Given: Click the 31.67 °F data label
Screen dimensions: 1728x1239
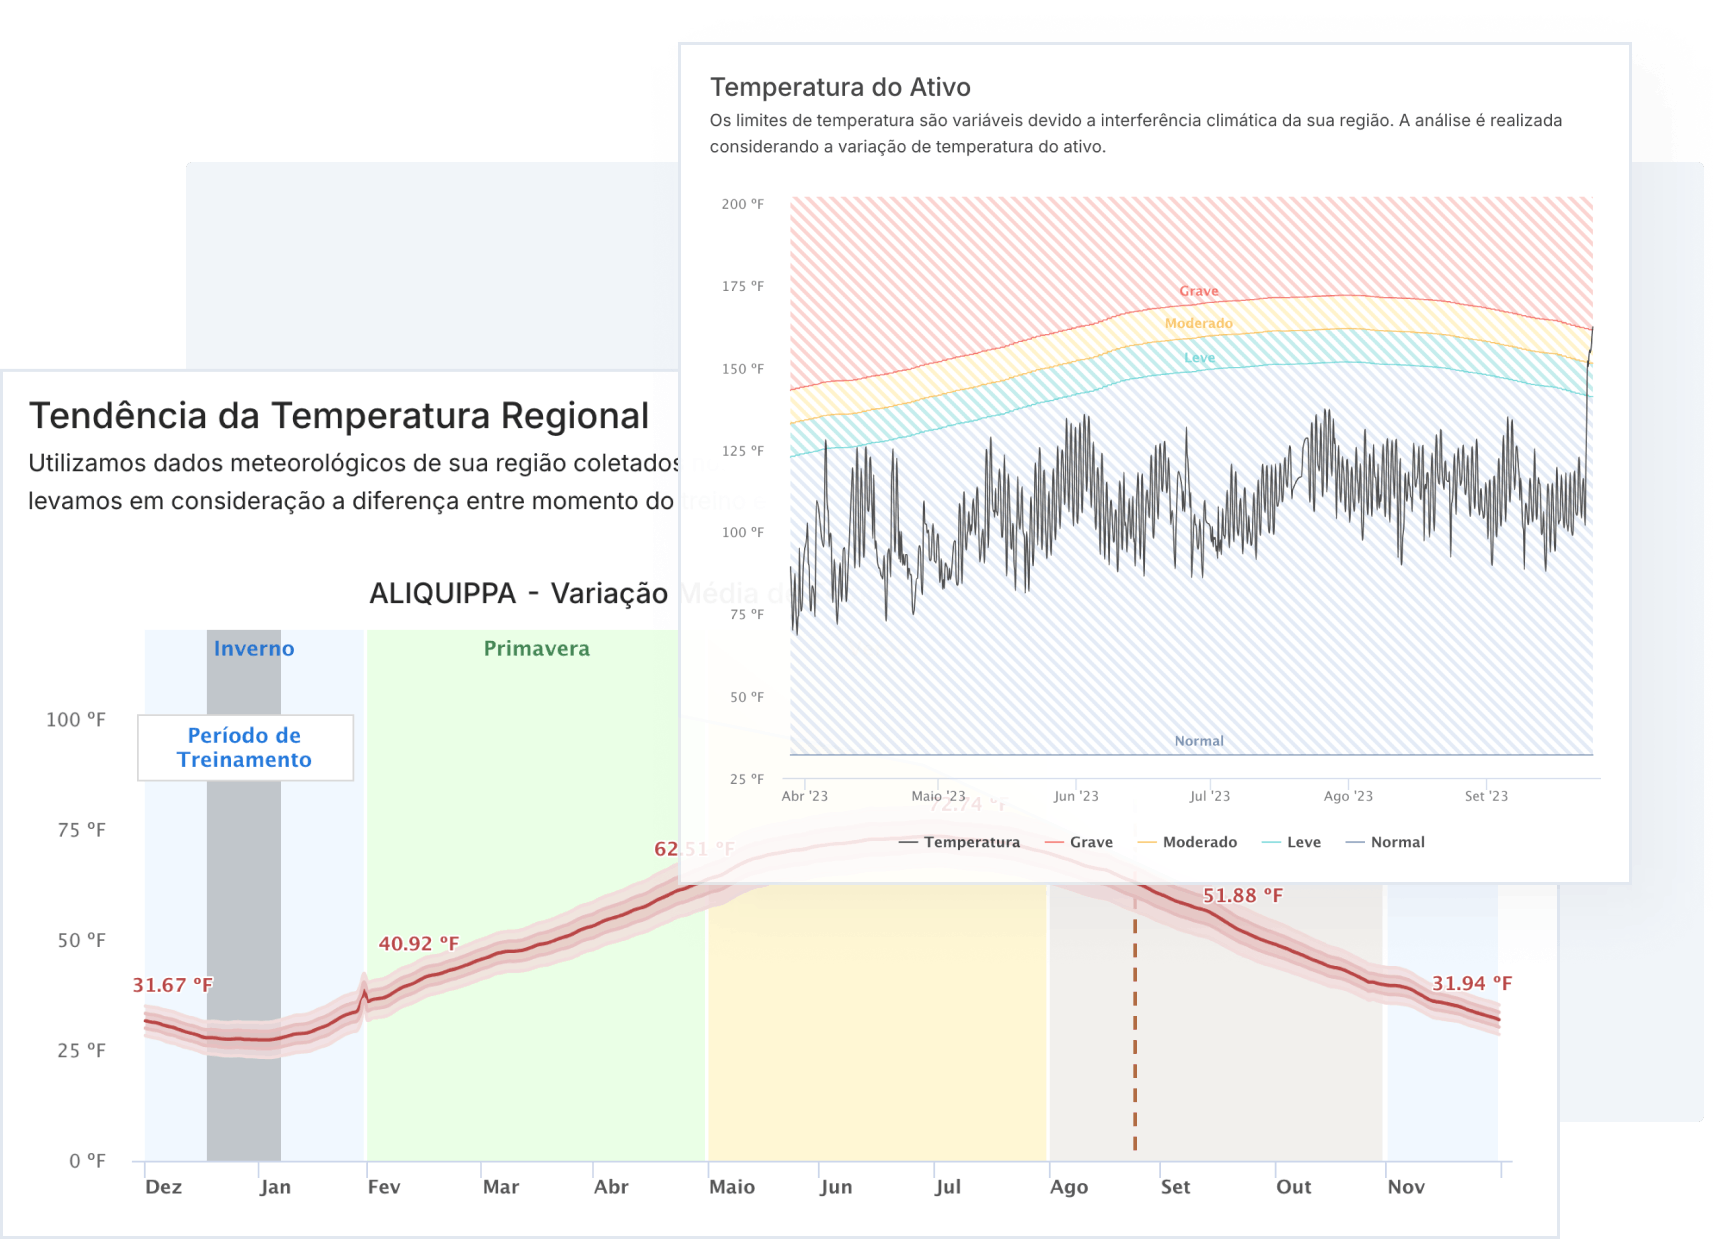Looking at the screenshot, I should [x=172, y=985].
